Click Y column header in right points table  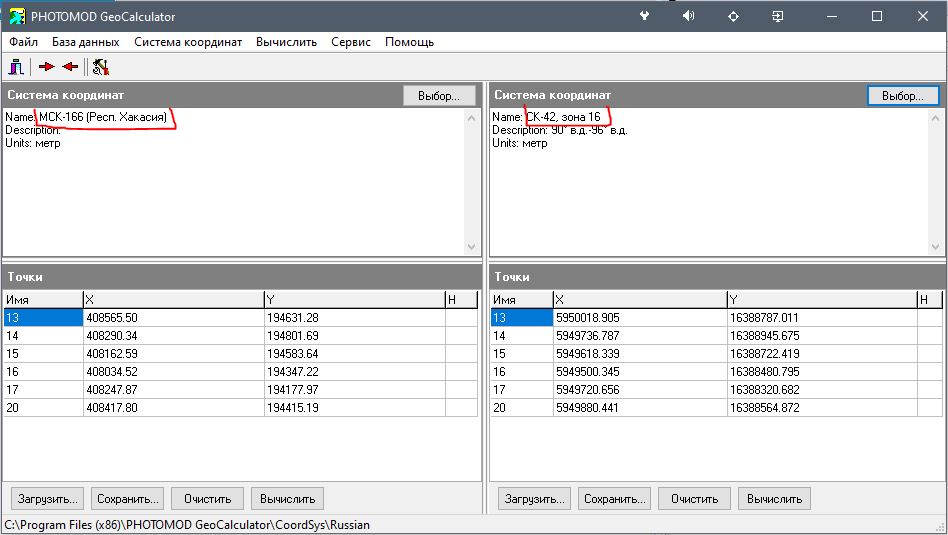(x=822, y=299)
